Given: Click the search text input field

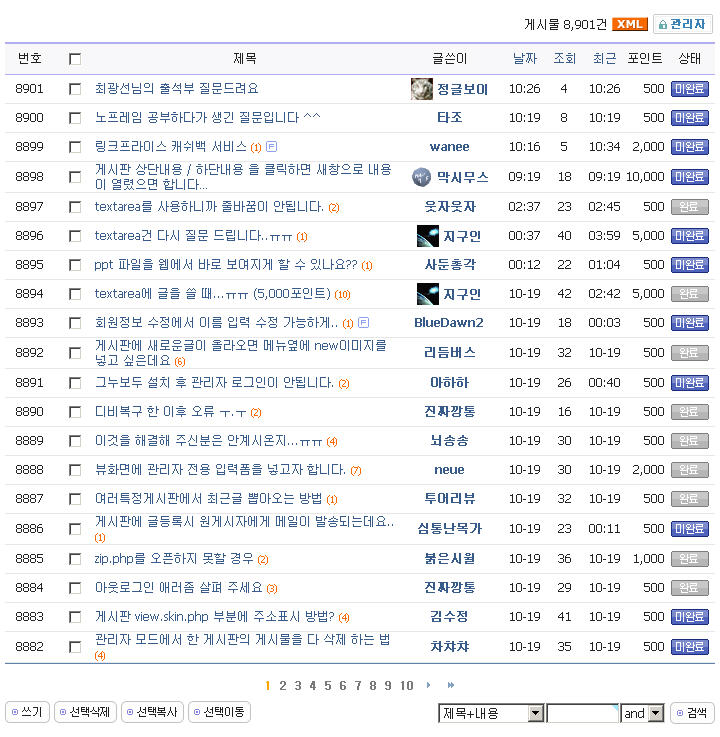Looking at the screenshot, I should (x=582, y=713).
